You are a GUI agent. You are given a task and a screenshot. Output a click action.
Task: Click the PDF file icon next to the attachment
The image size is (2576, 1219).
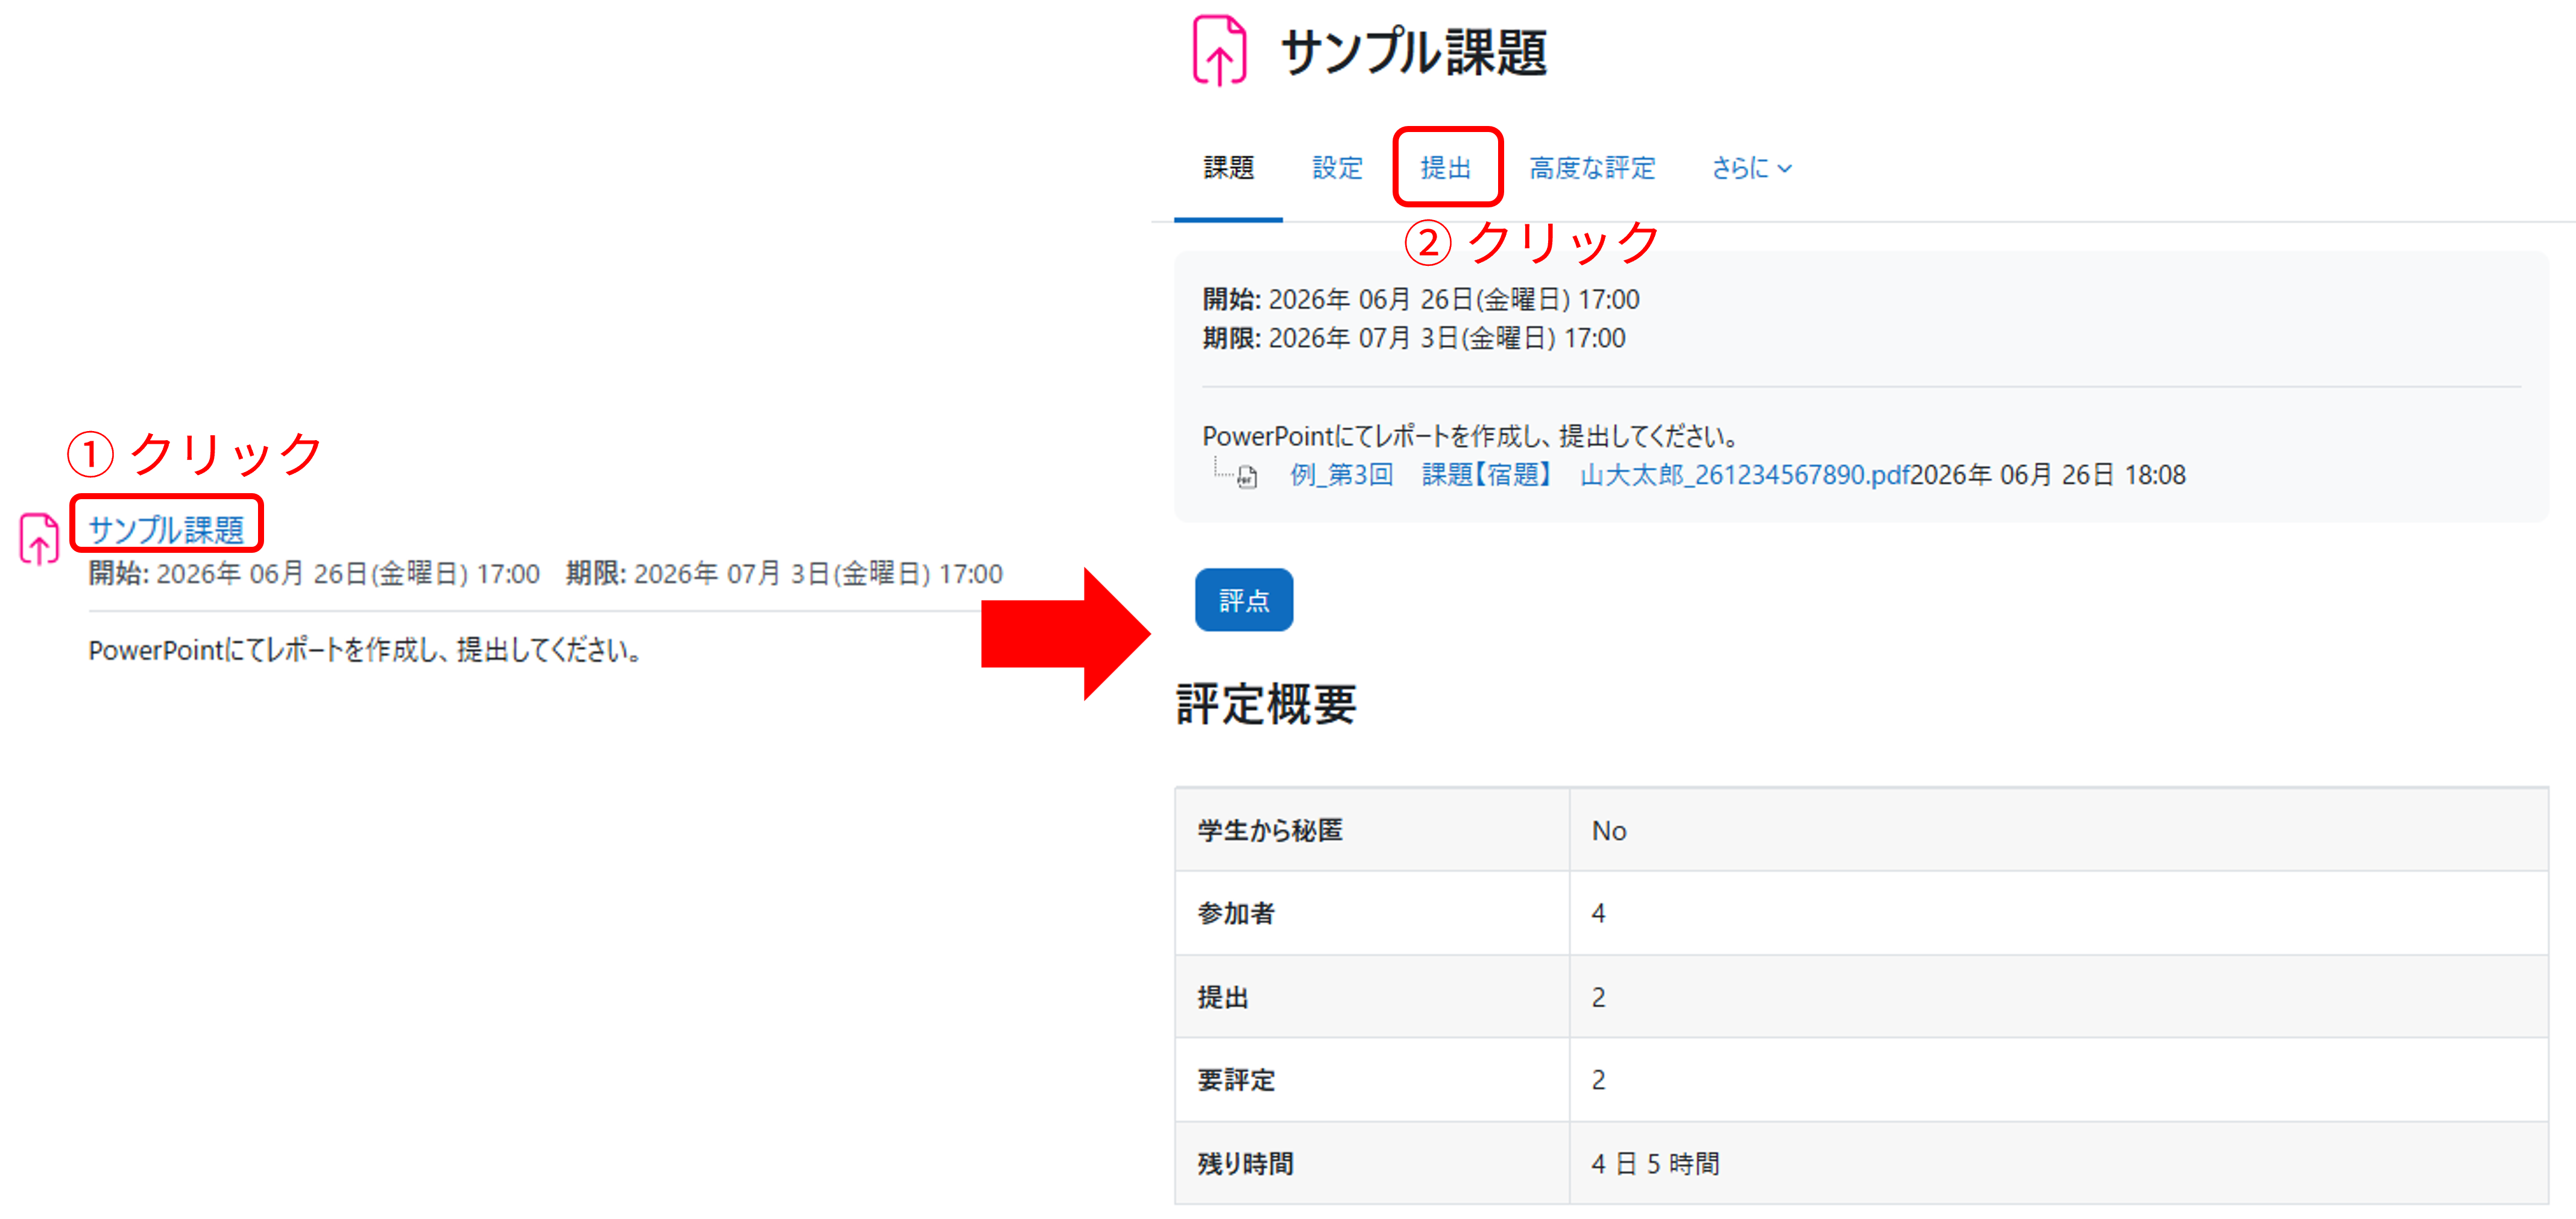(1246, 476)
